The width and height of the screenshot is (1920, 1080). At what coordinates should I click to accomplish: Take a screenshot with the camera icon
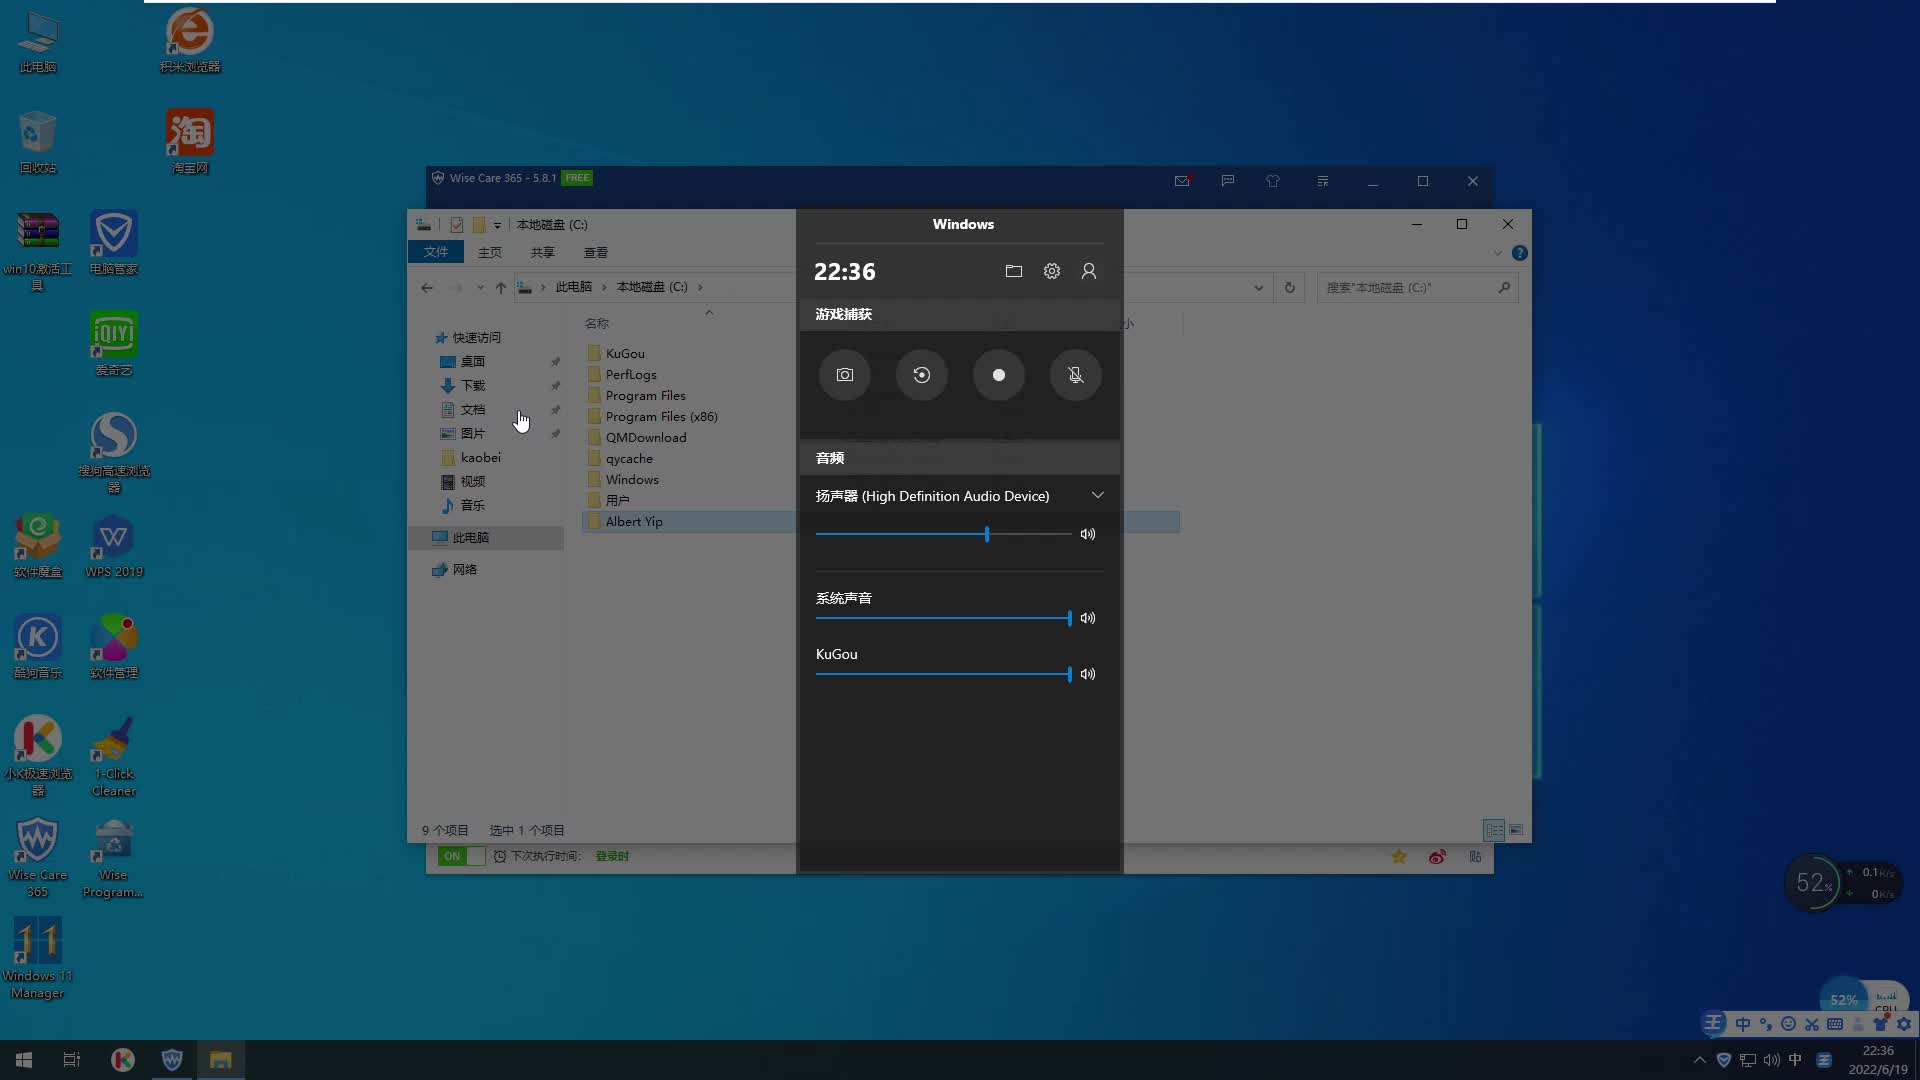pyautogui.click(x=844, y=375)
